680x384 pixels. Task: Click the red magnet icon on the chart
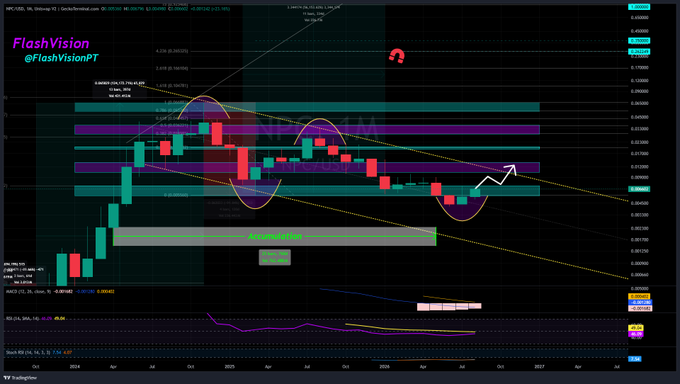coord(396,56)
